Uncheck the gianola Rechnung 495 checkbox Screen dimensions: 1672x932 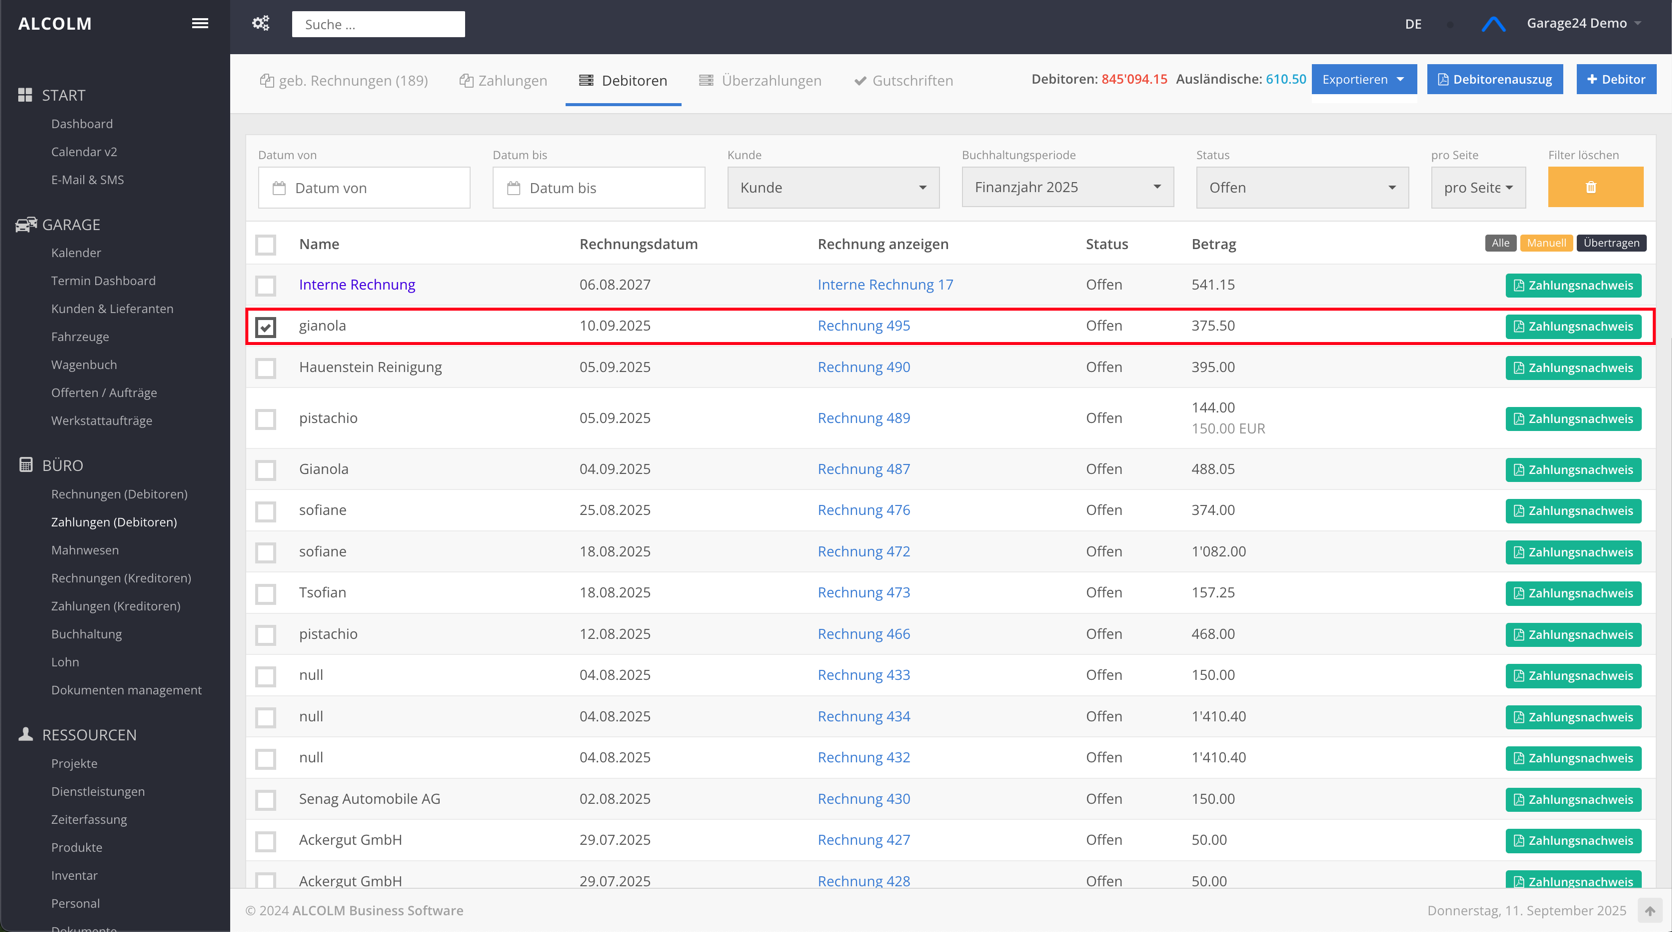tap(266, 327)
